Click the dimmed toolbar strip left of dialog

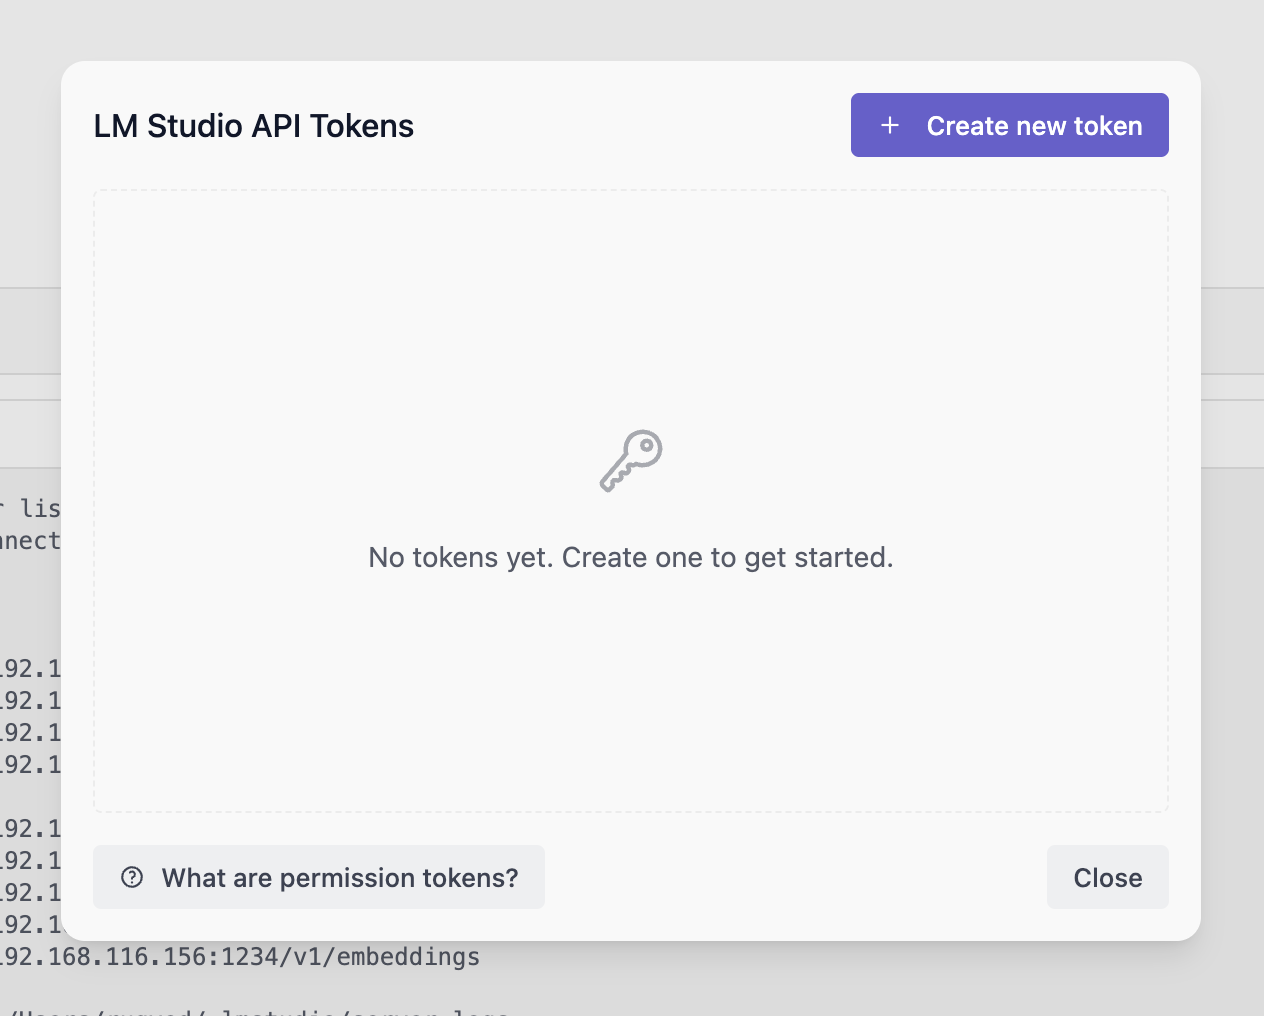(30, 331)
